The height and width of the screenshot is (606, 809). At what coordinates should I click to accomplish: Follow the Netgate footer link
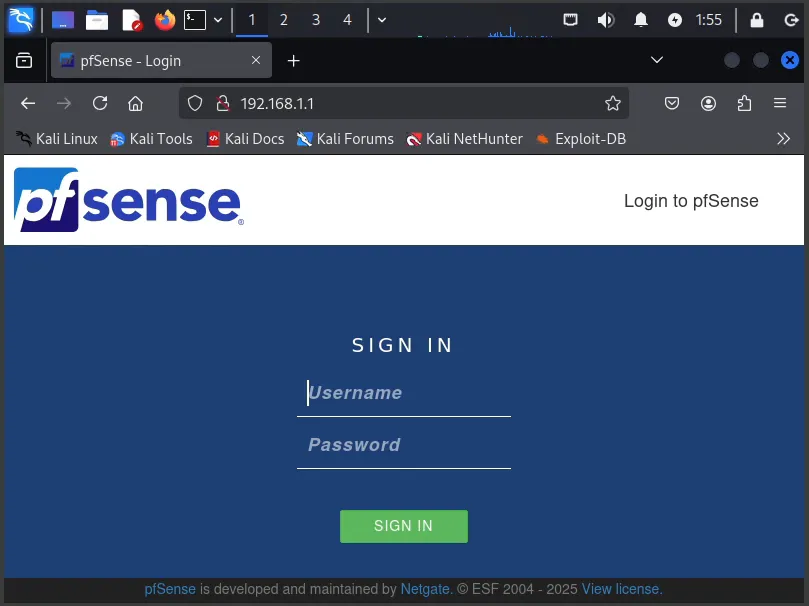pos(426,589)
